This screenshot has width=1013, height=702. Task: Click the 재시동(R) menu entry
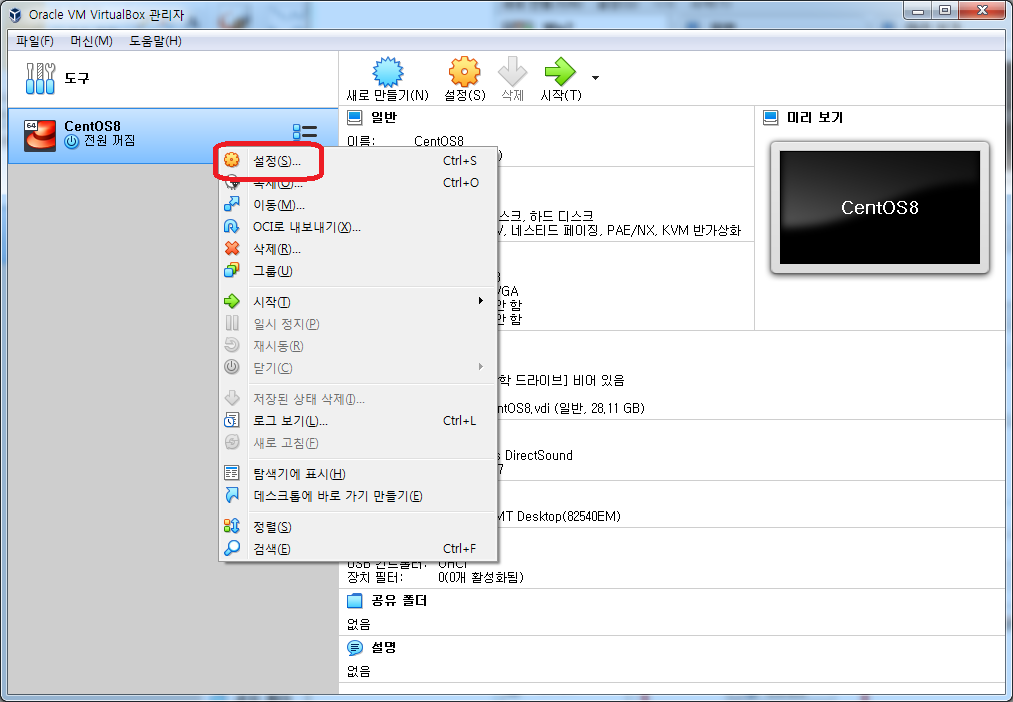358,346
